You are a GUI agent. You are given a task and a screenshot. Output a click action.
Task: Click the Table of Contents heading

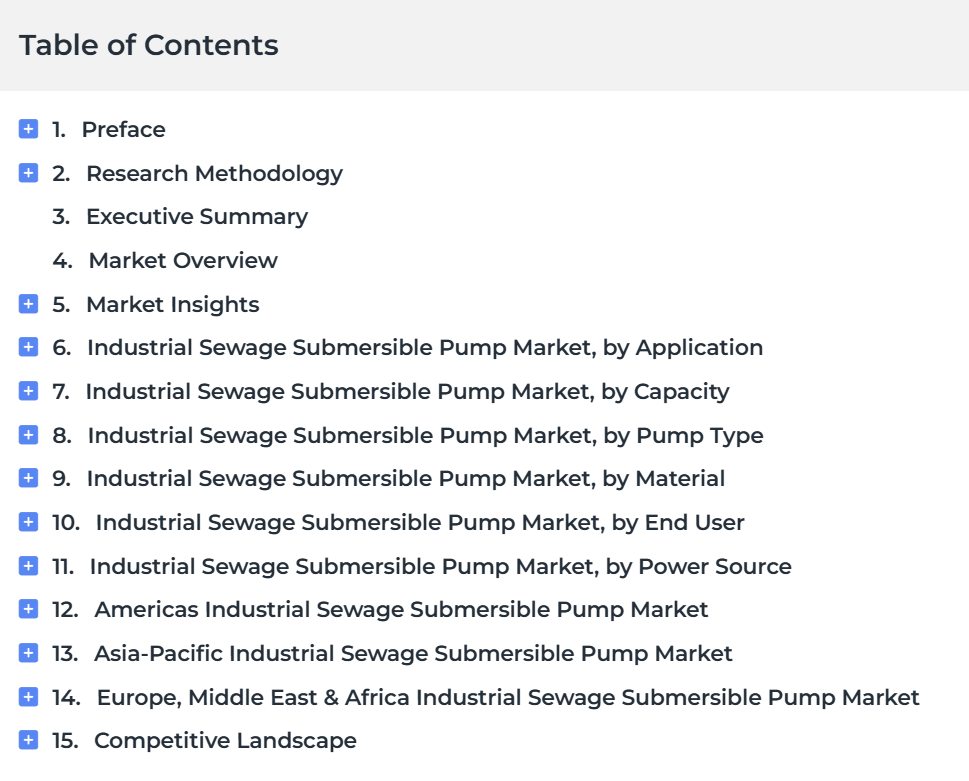tap(149, 45)
